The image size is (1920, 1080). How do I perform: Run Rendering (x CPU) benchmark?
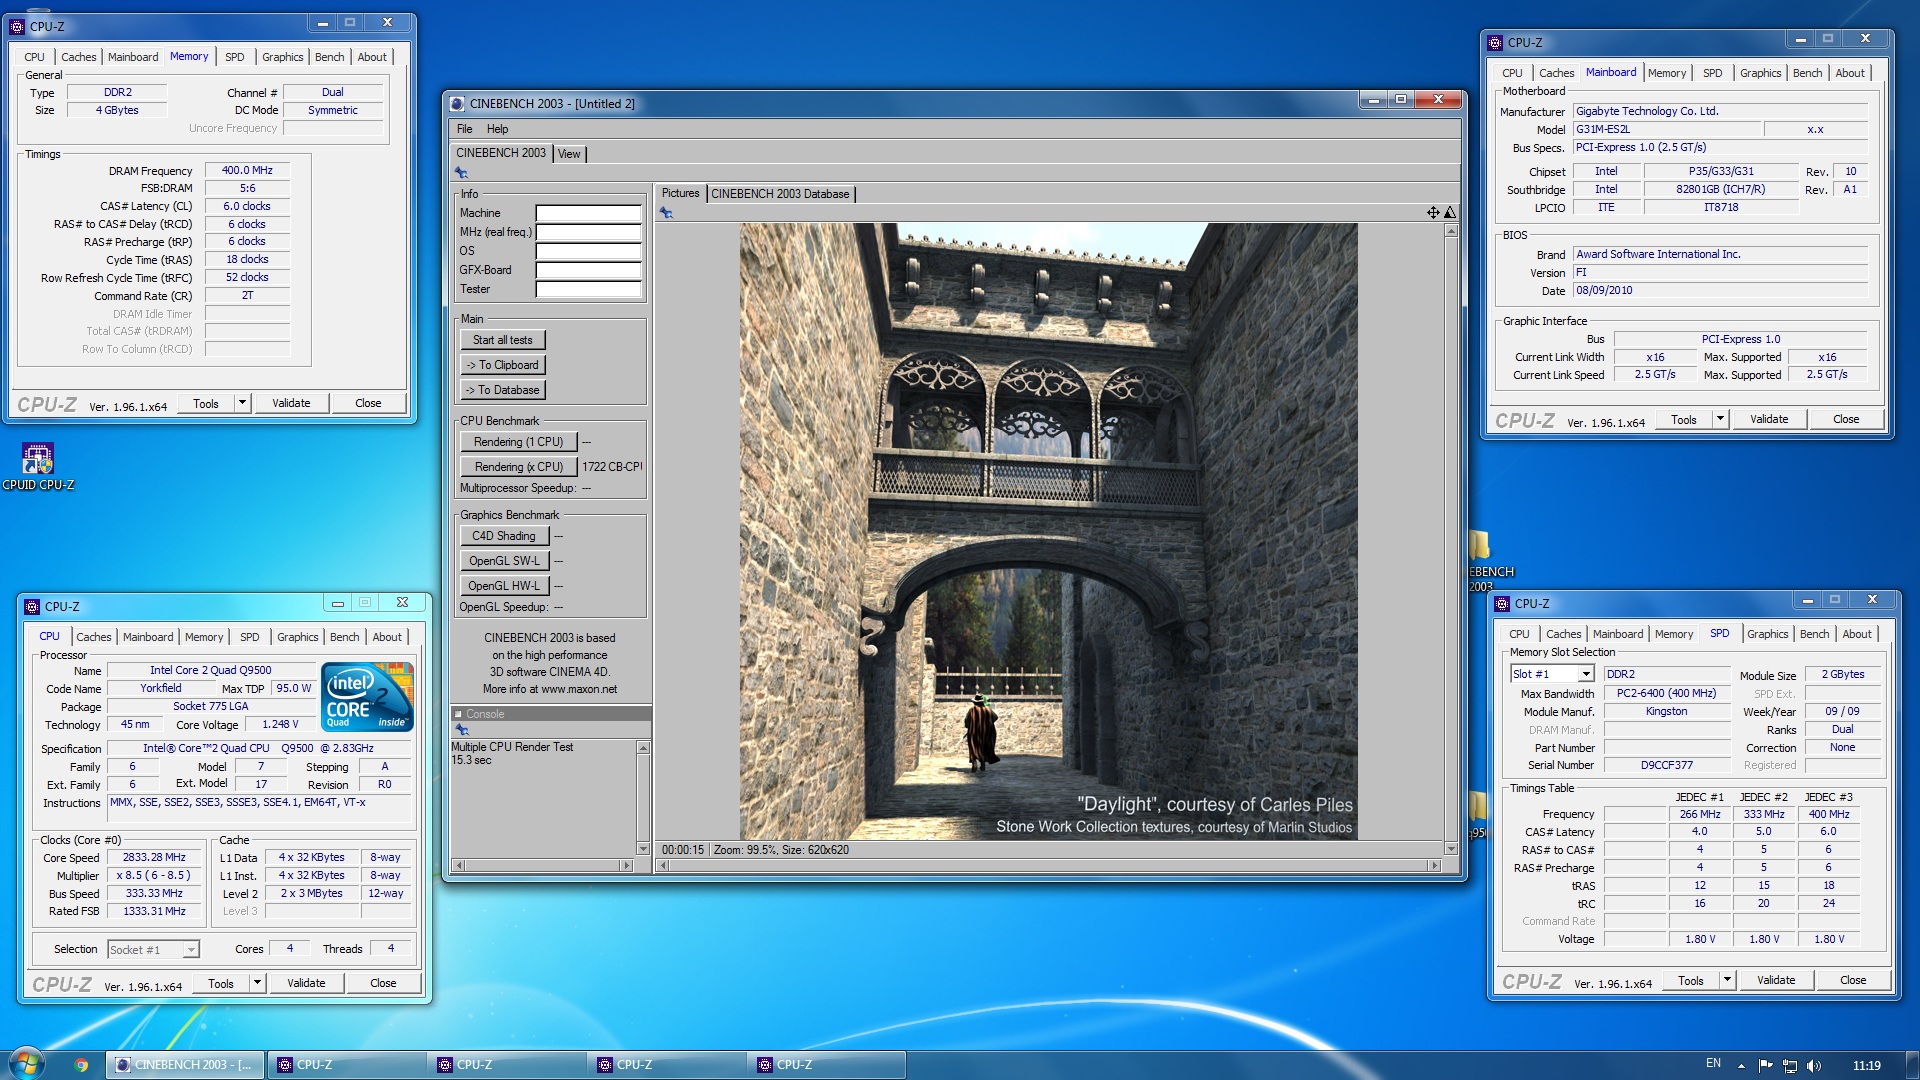518,467
